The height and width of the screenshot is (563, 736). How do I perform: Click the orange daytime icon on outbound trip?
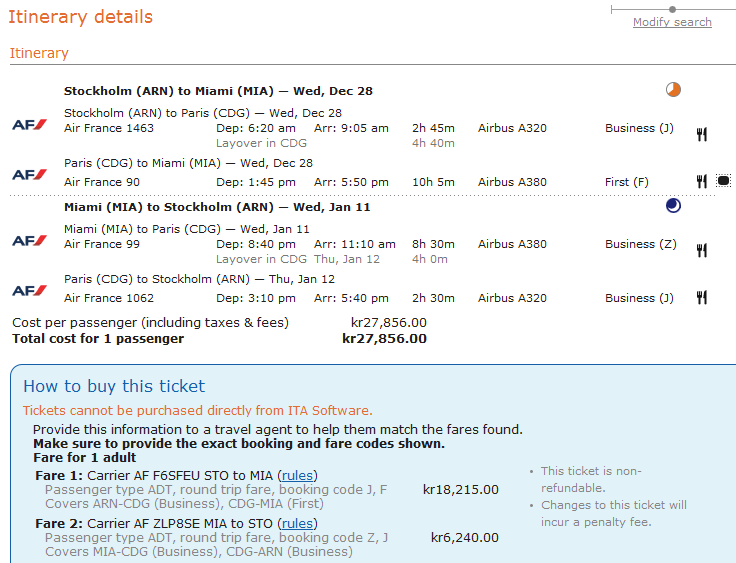pos(673,90)
